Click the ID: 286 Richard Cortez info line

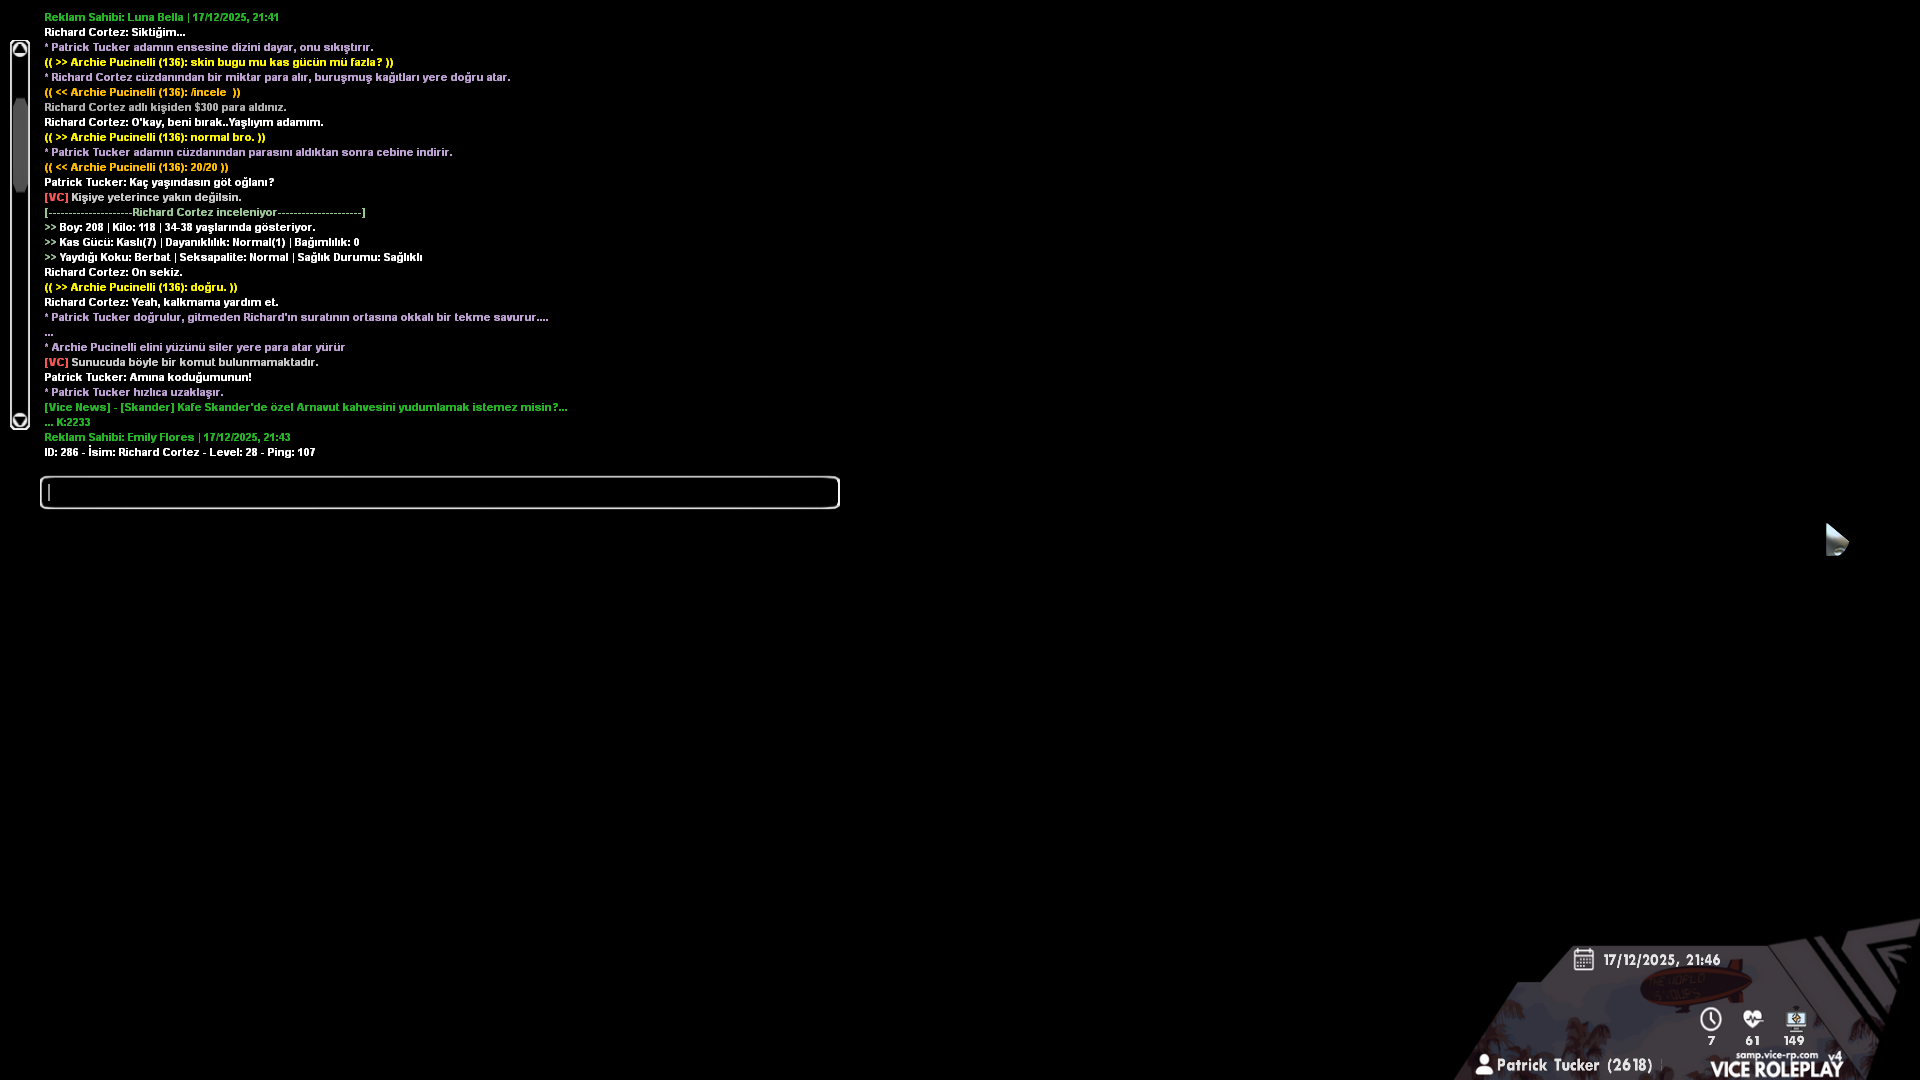179,452
